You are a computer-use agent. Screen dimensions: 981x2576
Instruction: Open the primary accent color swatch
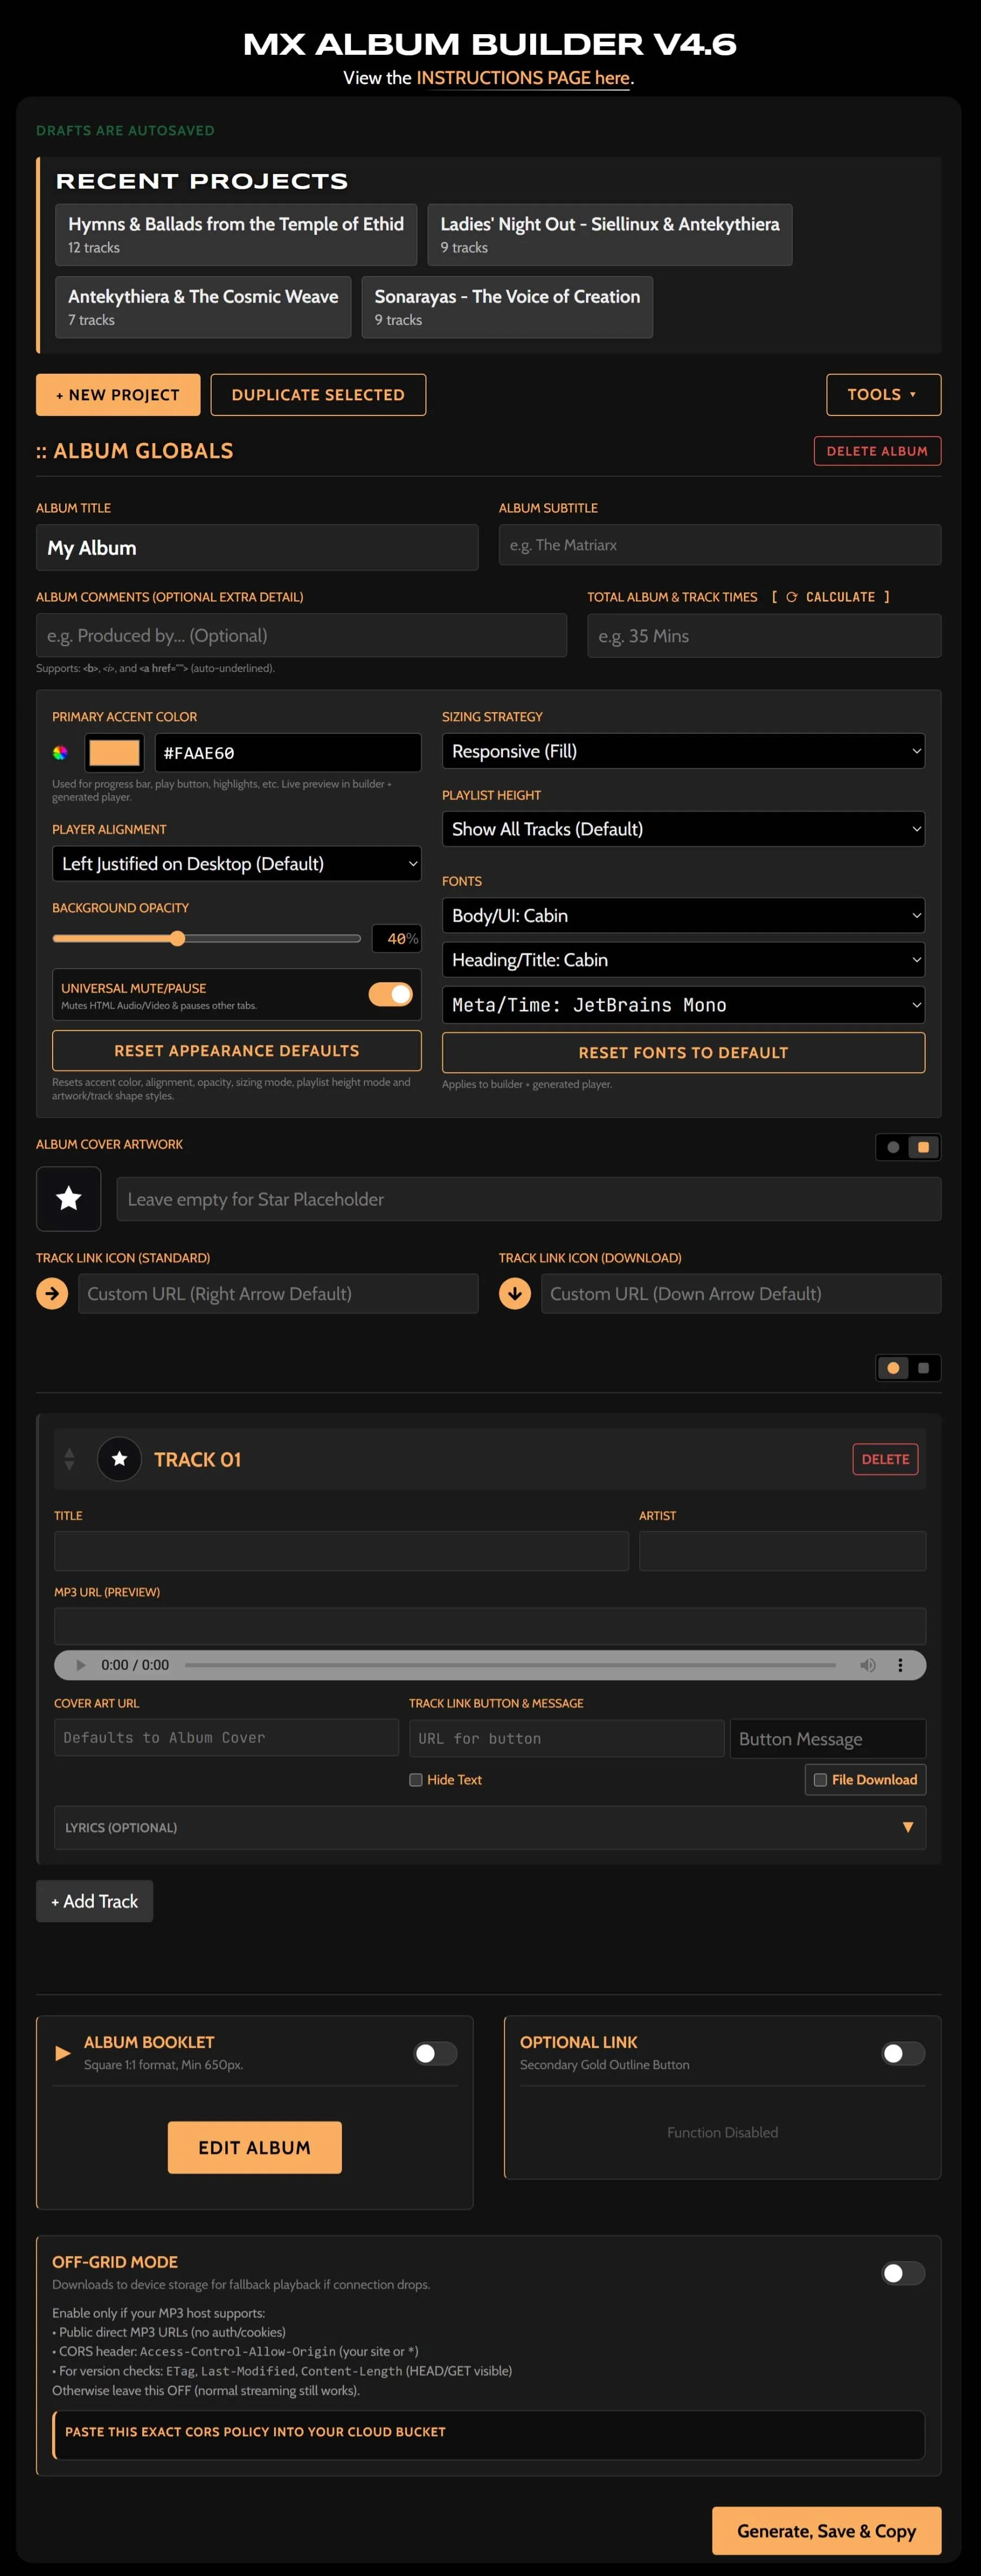click(114, 752)
